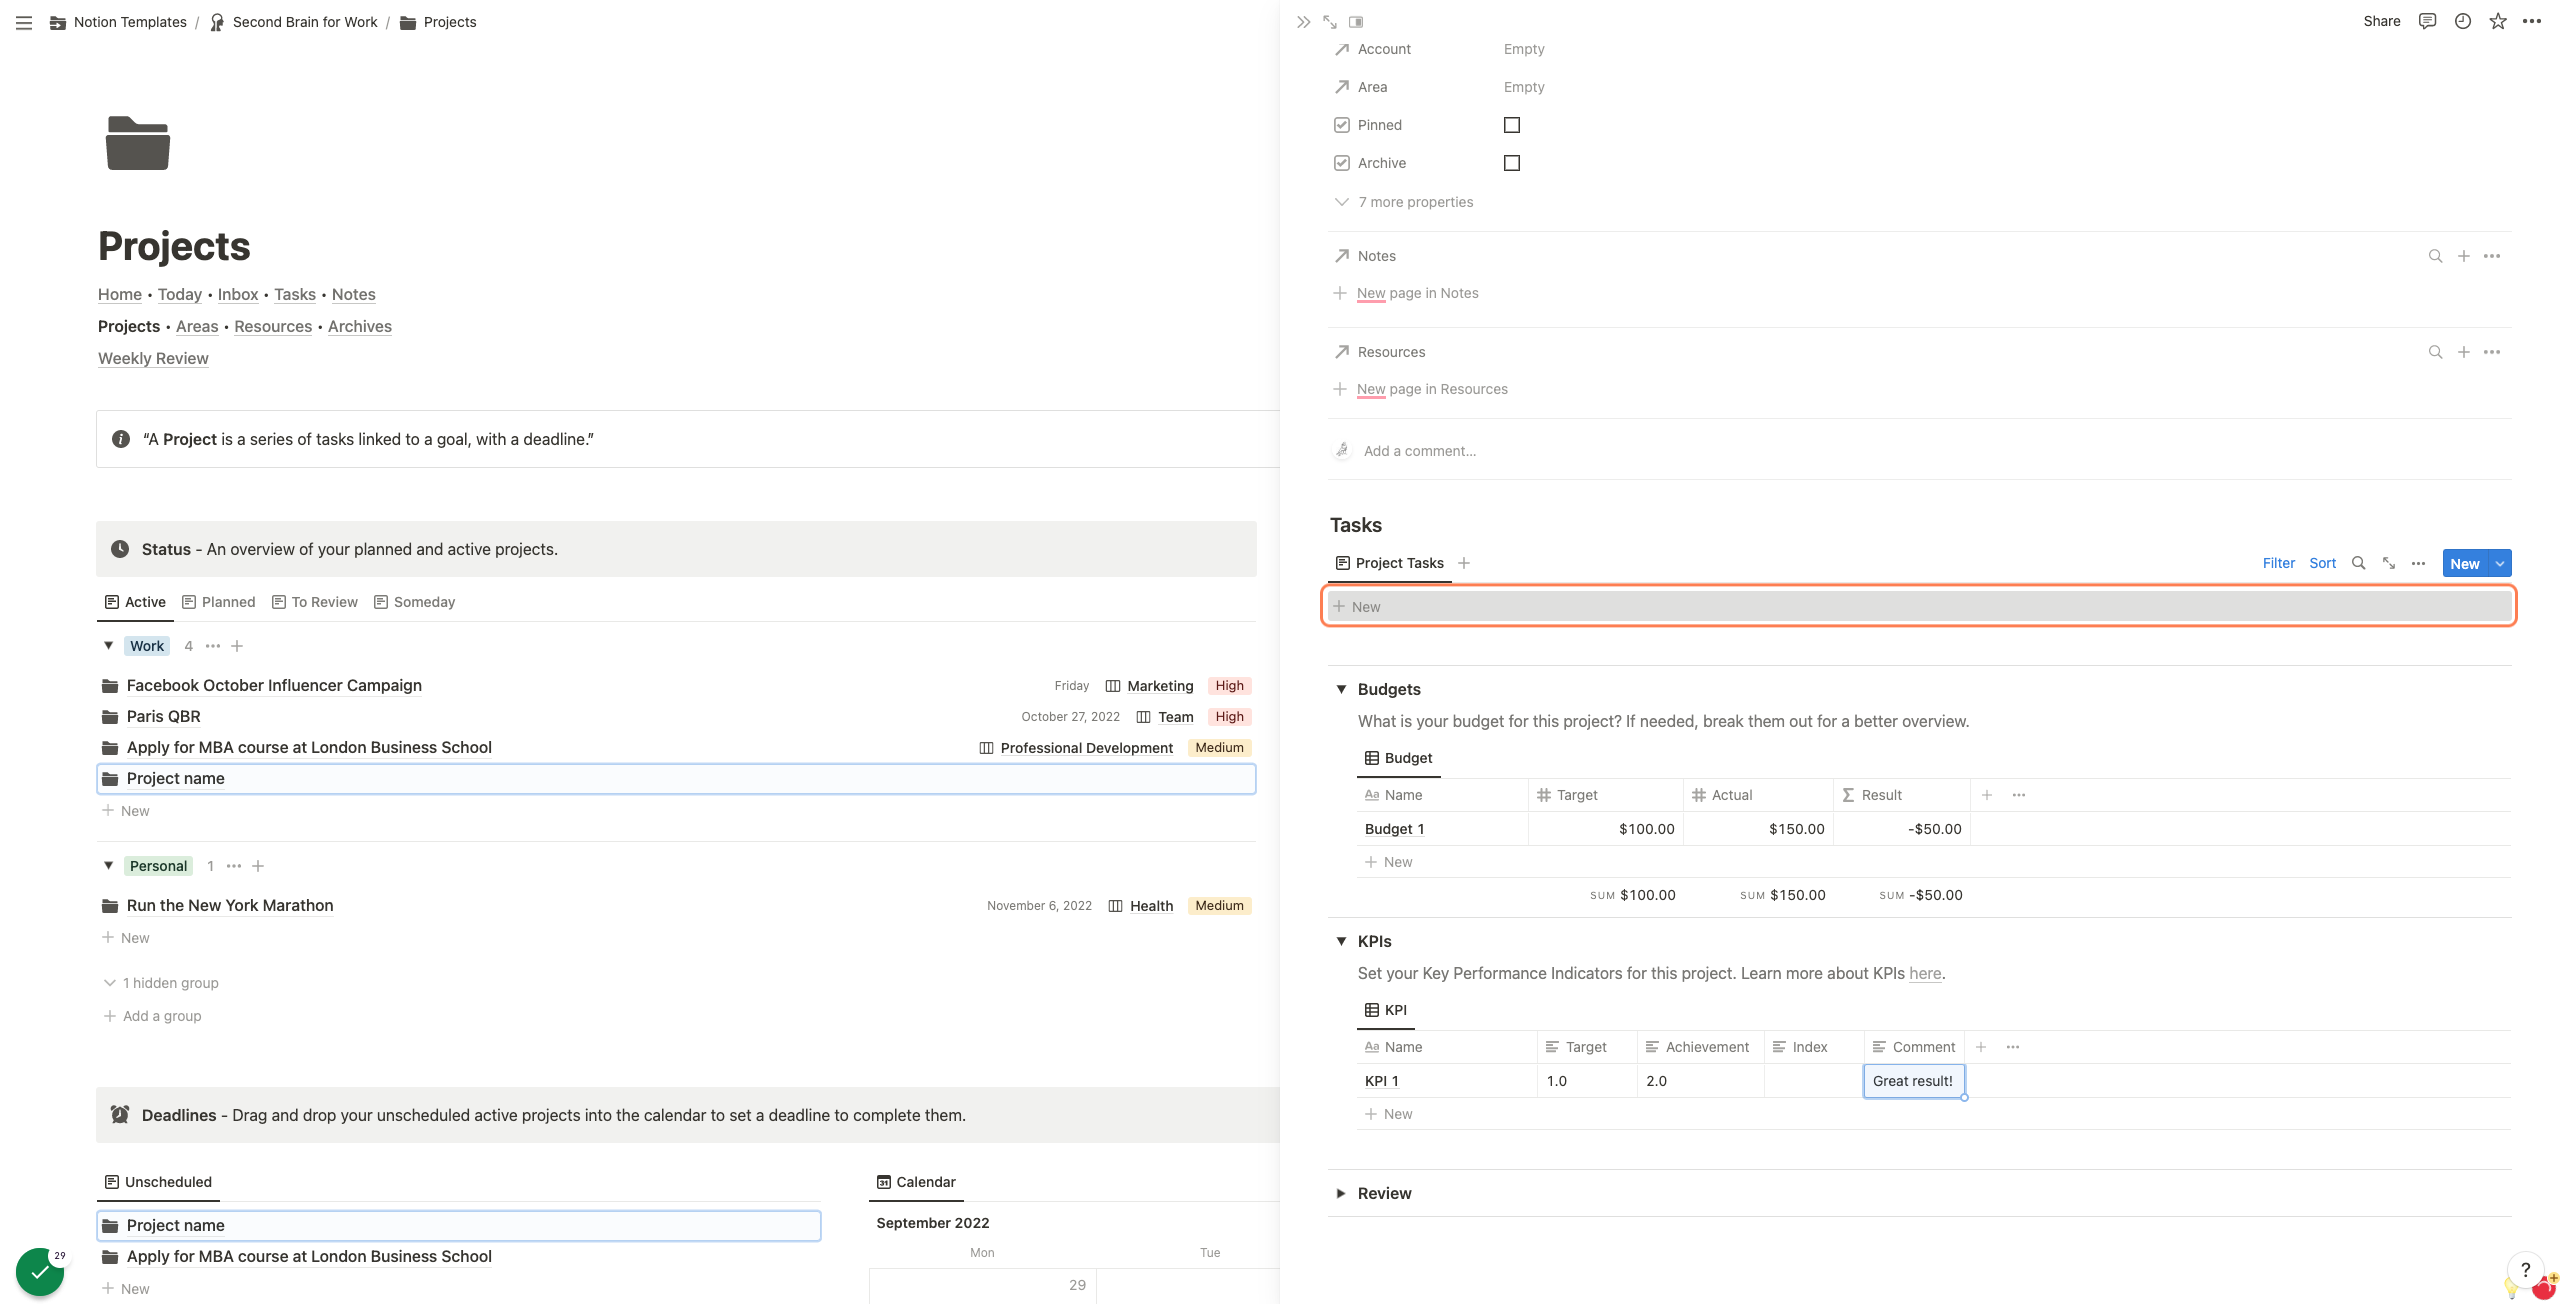Show the 1 hidden group

pyautogui.click(x=161, y=983)
